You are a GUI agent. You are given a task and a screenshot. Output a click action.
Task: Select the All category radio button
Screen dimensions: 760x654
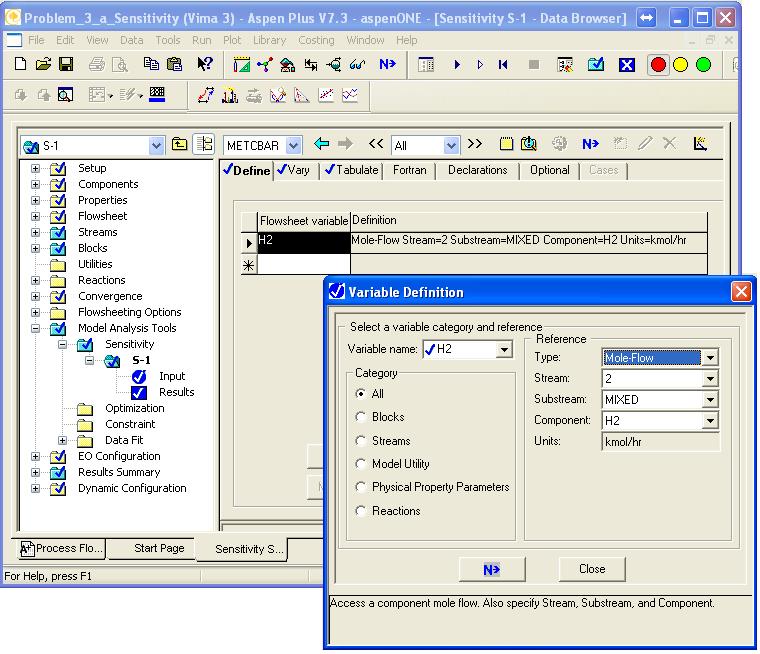coord(360,394)
